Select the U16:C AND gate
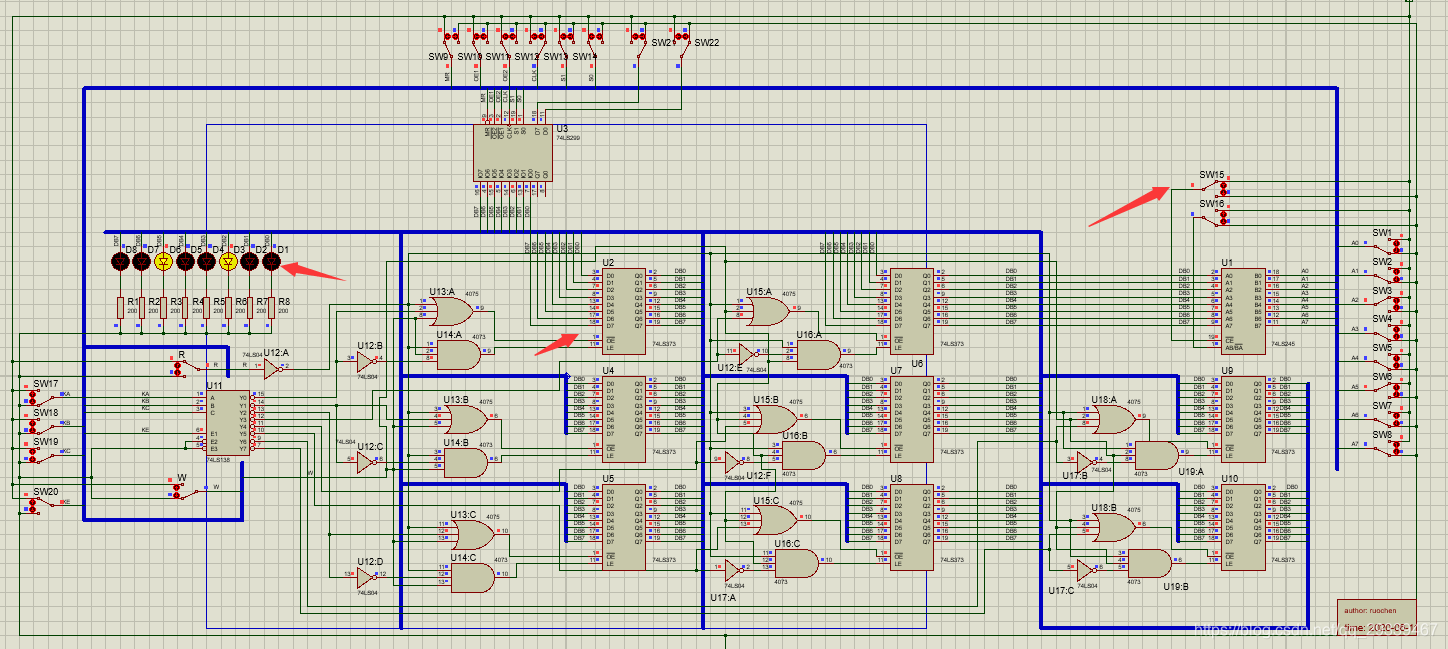 (x=796, y=561)
